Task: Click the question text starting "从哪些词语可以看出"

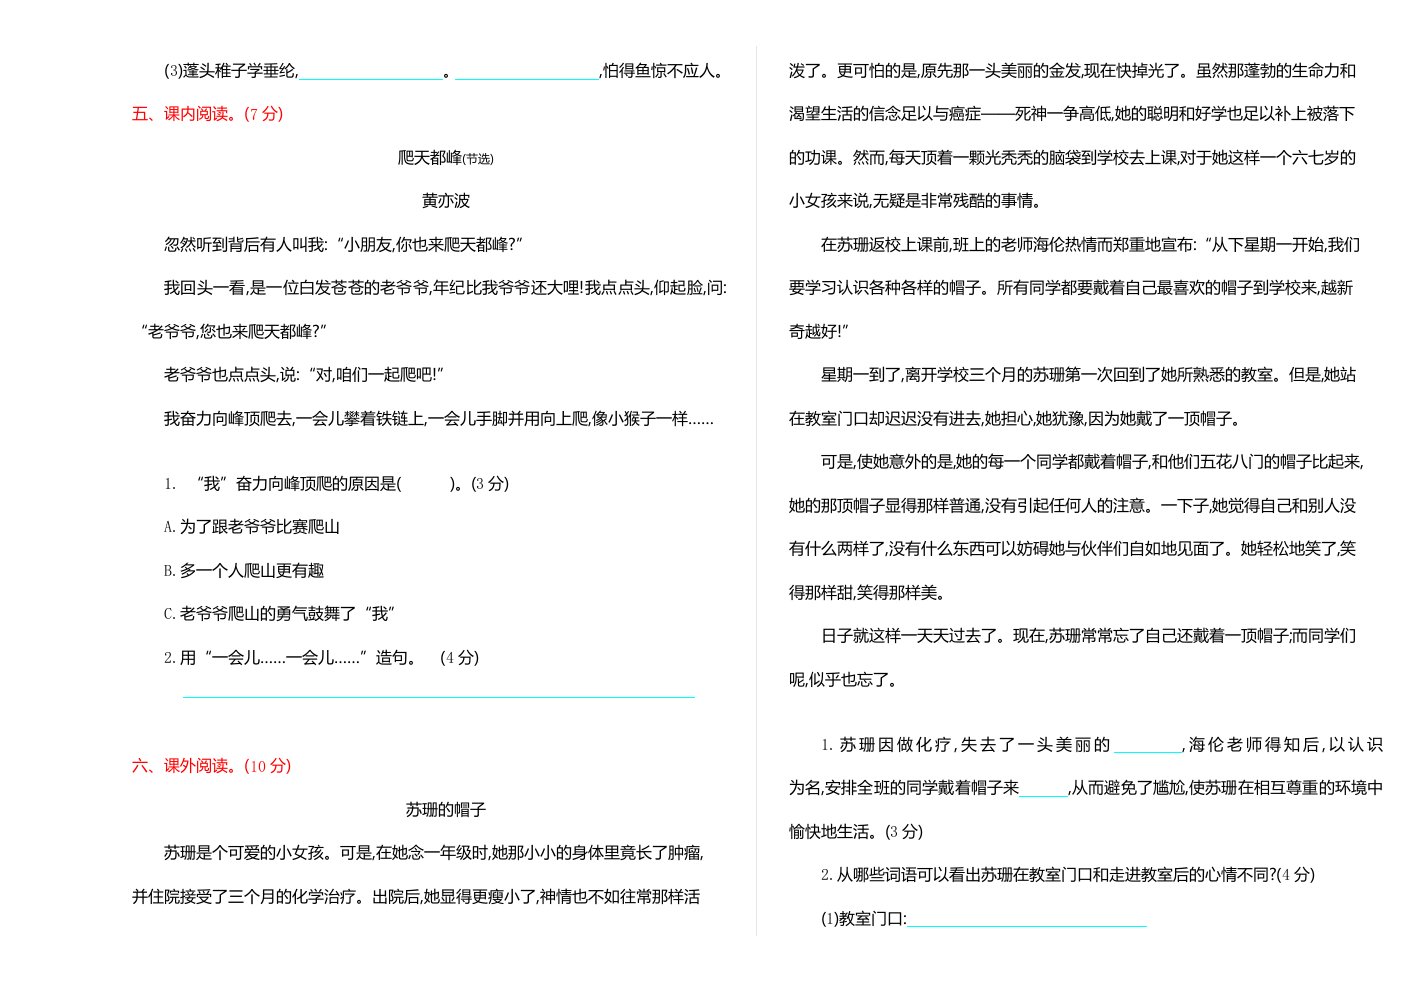Action: 1067,875
